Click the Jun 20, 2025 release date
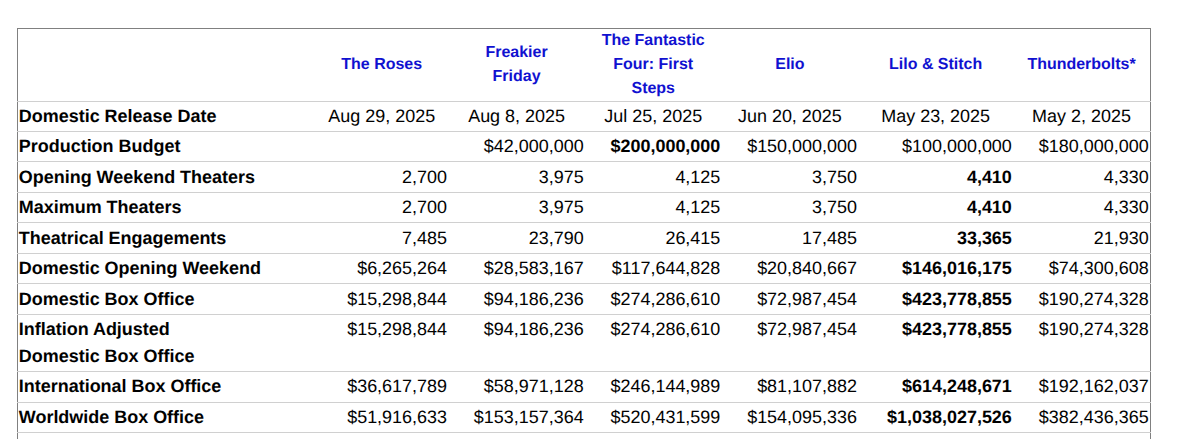The image size is (1181, 439). (x=789, y=116)
